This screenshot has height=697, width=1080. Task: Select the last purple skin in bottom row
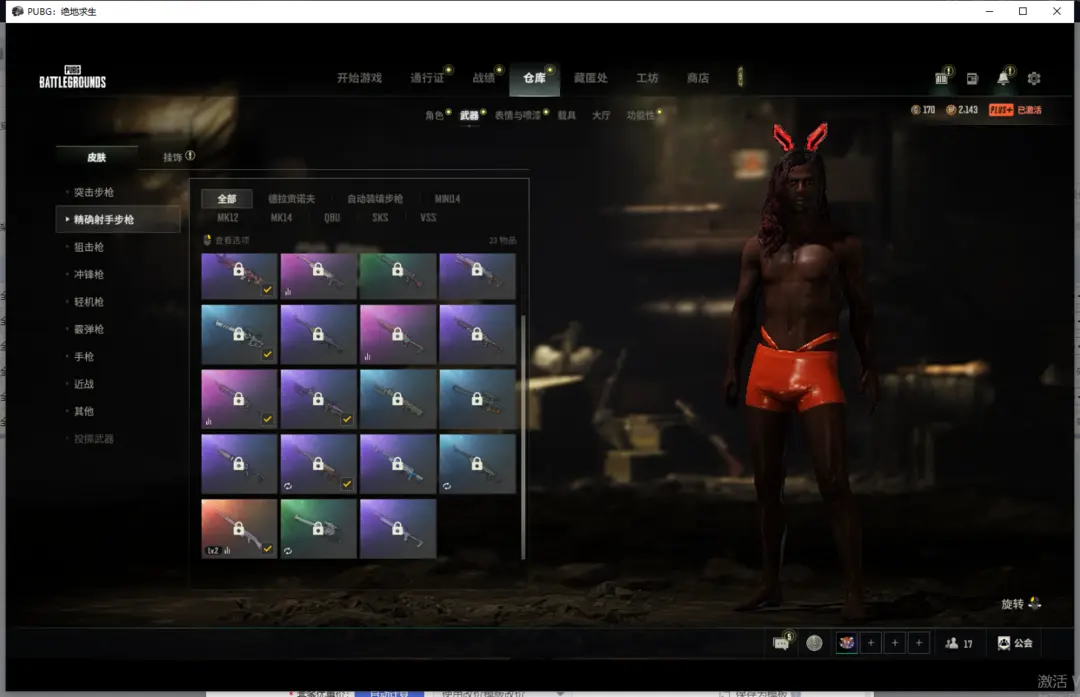(398, 528)
